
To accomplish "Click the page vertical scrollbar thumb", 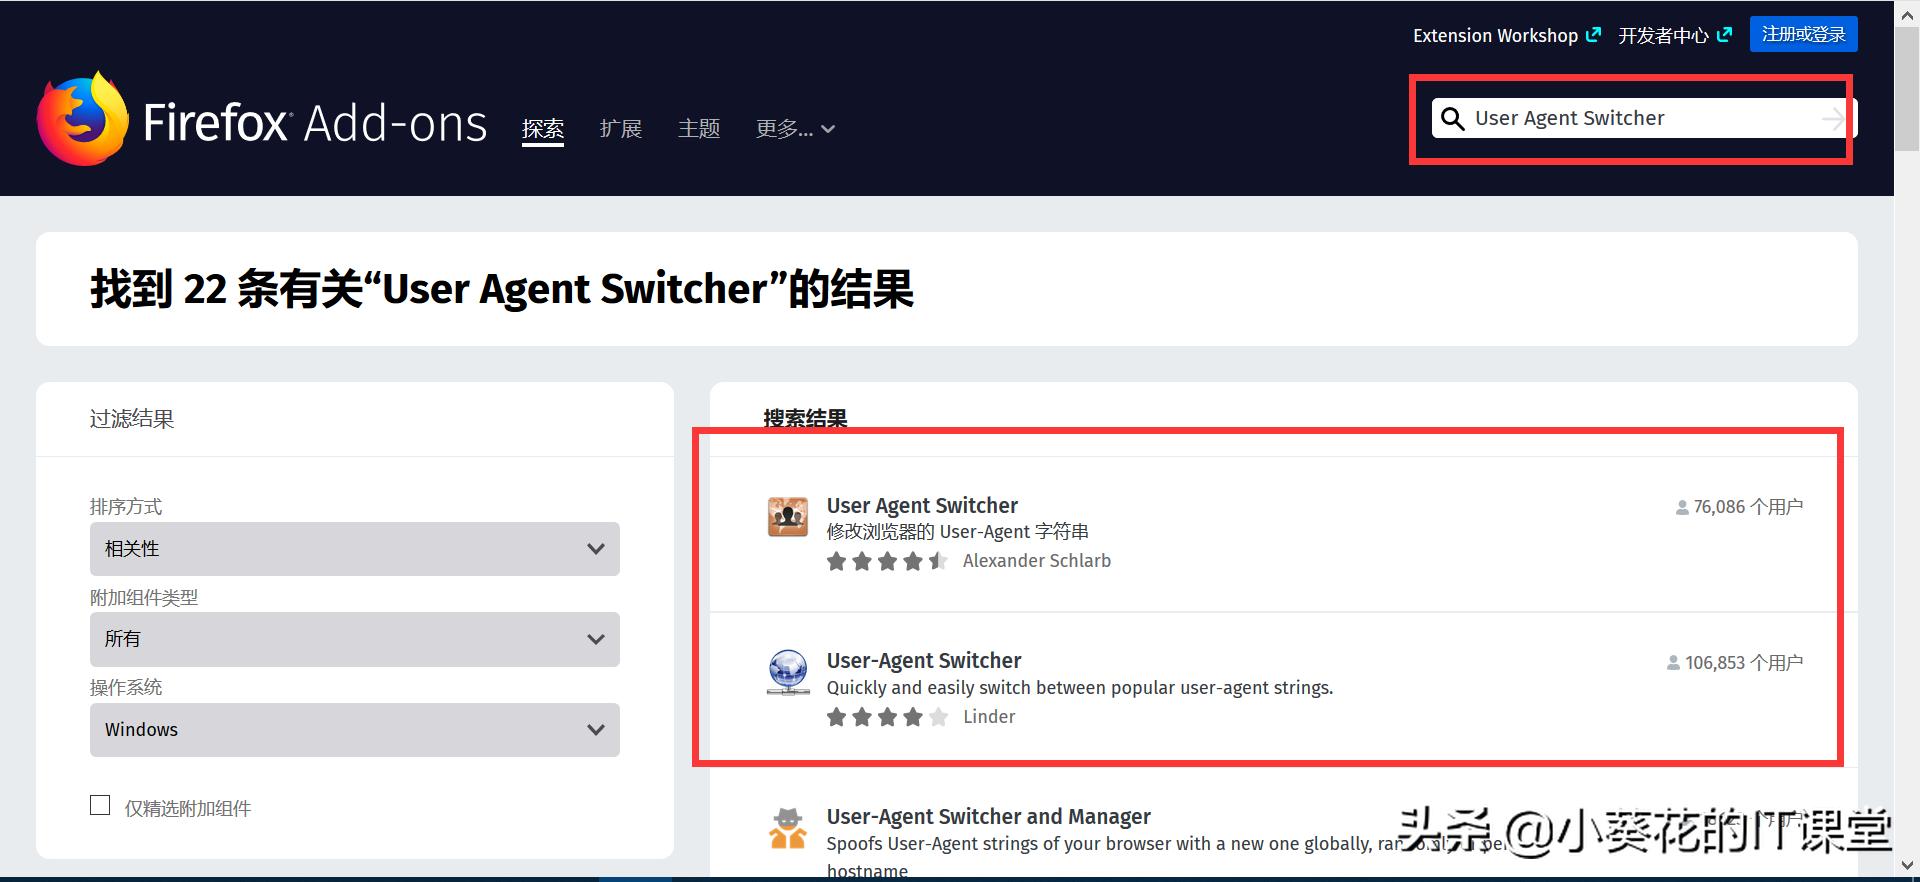I will [x=1907, y=90].
